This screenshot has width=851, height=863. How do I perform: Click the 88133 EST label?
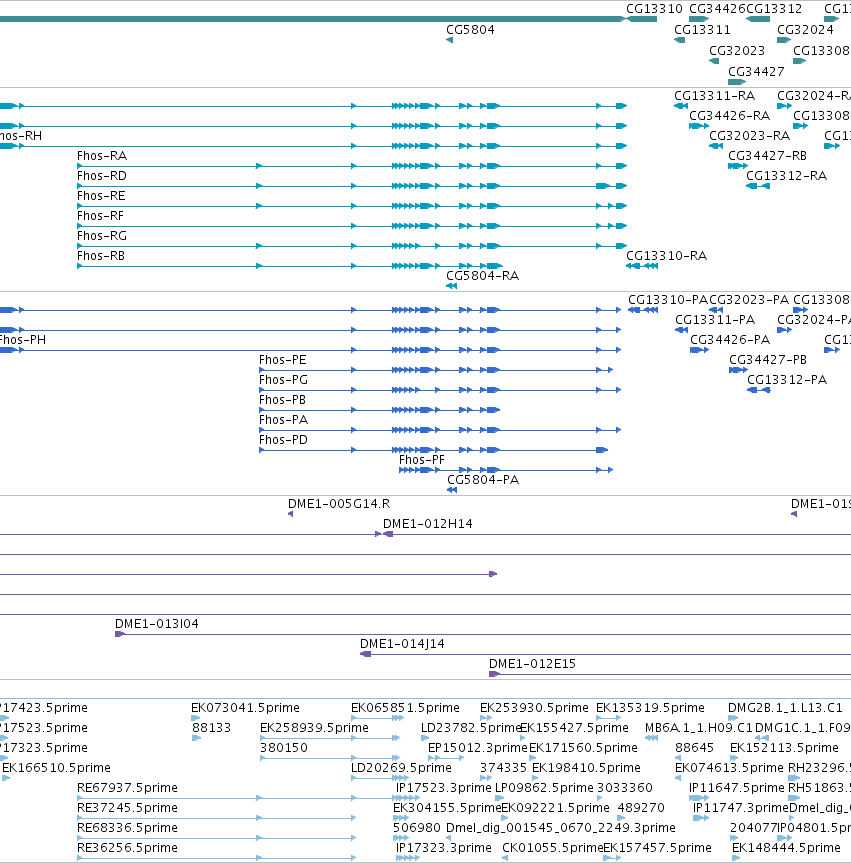tap(211, 728)
